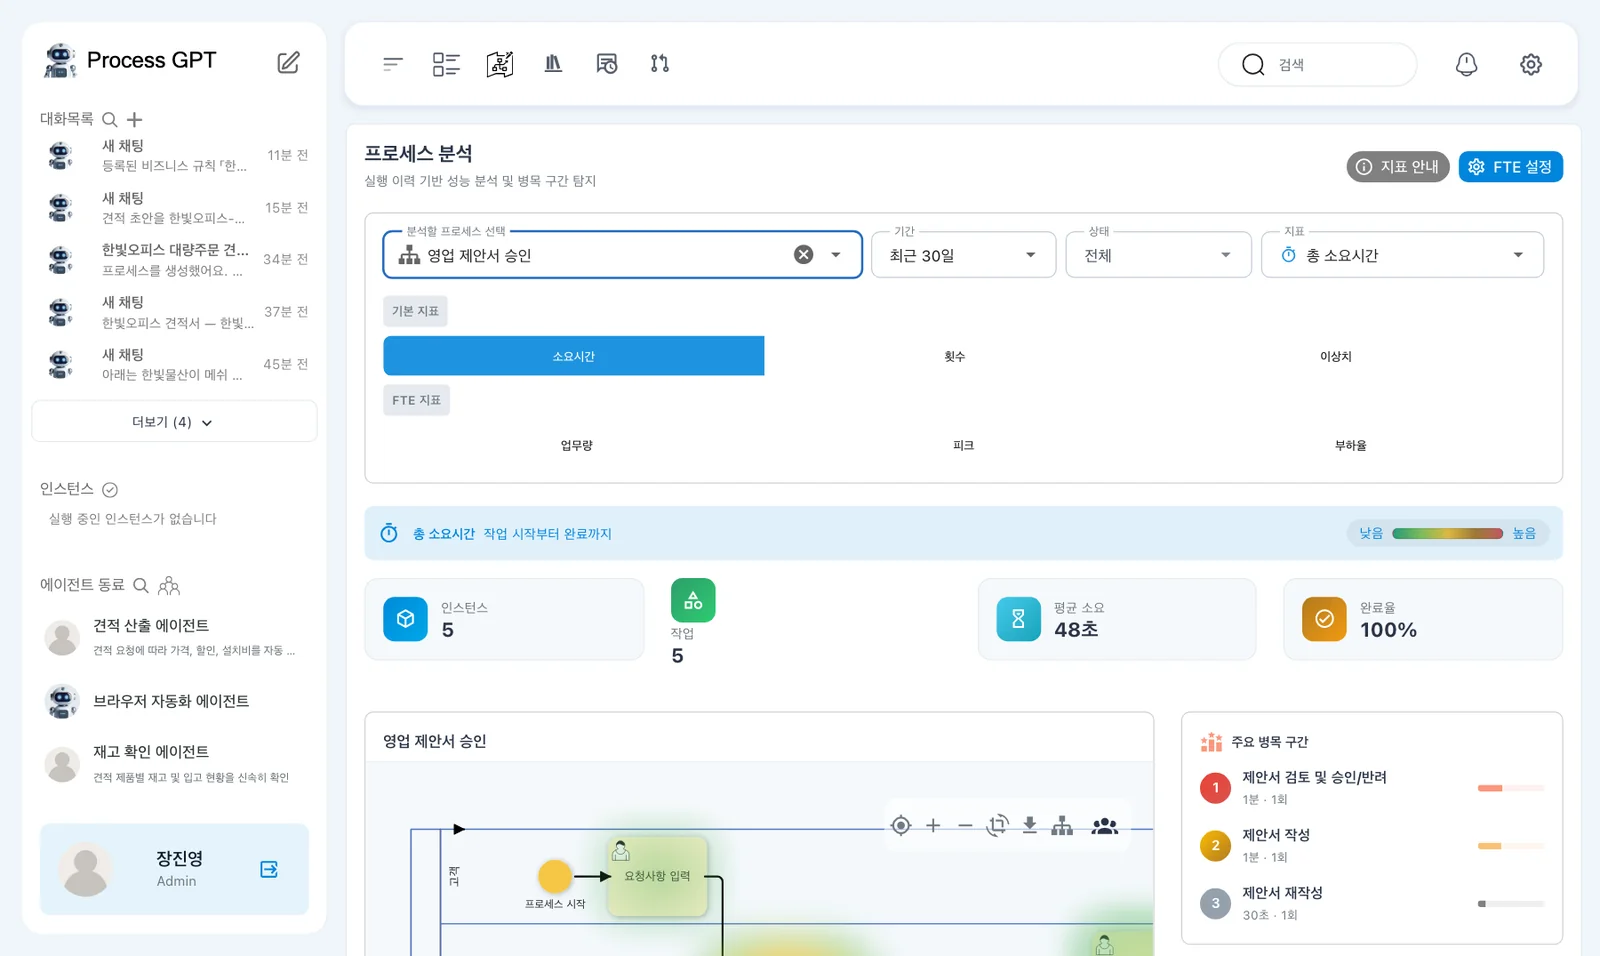Viewport: 1600px width, 956px height.
Task: Open the scheduled history icon in top toolbar
Action: [607, 64]
